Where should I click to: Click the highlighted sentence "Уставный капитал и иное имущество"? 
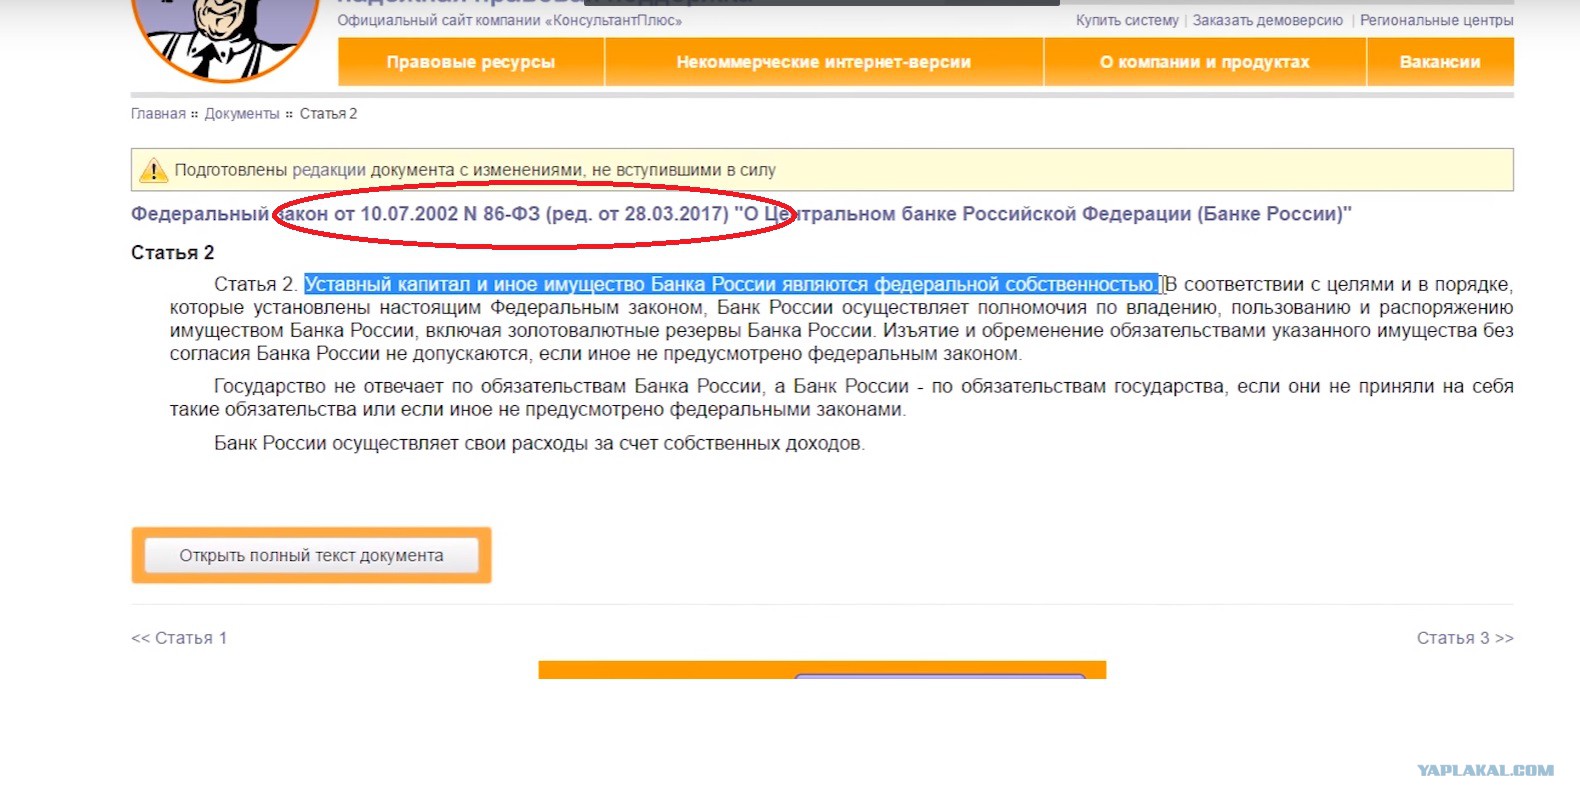point(731,285)
